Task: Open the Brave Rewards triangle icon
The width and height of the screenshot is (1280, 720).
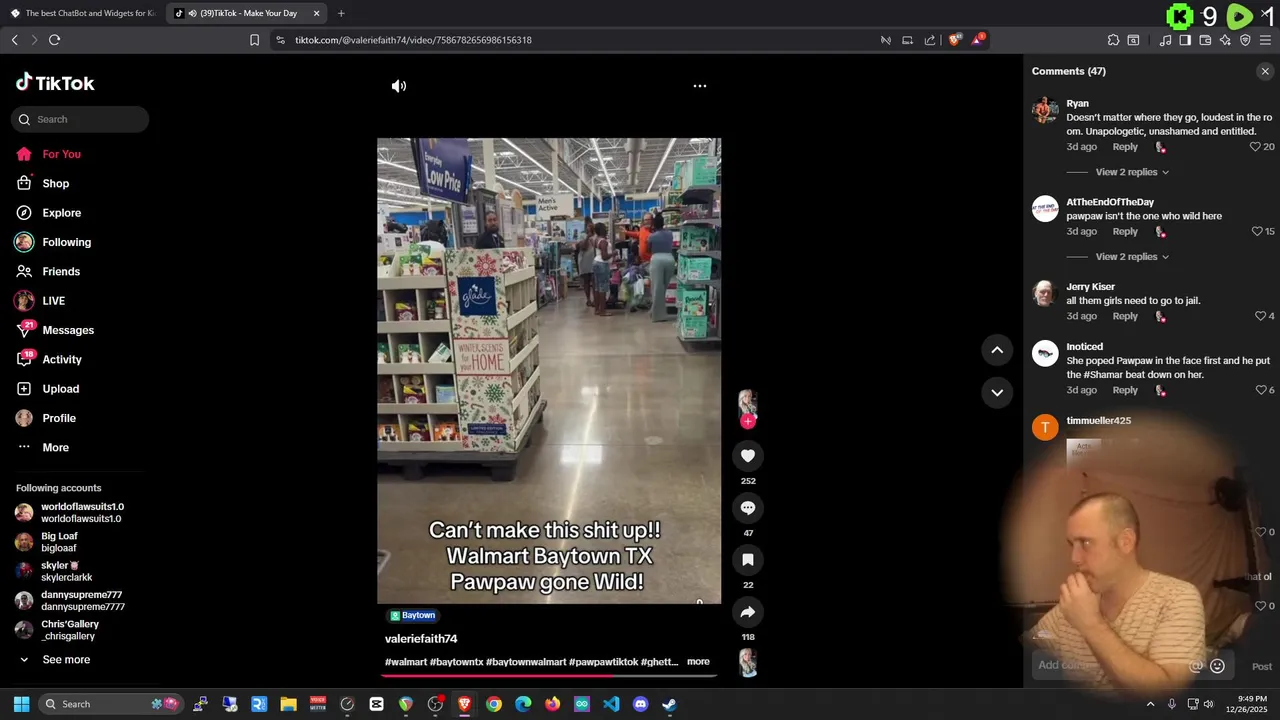Action: (978, 40)
